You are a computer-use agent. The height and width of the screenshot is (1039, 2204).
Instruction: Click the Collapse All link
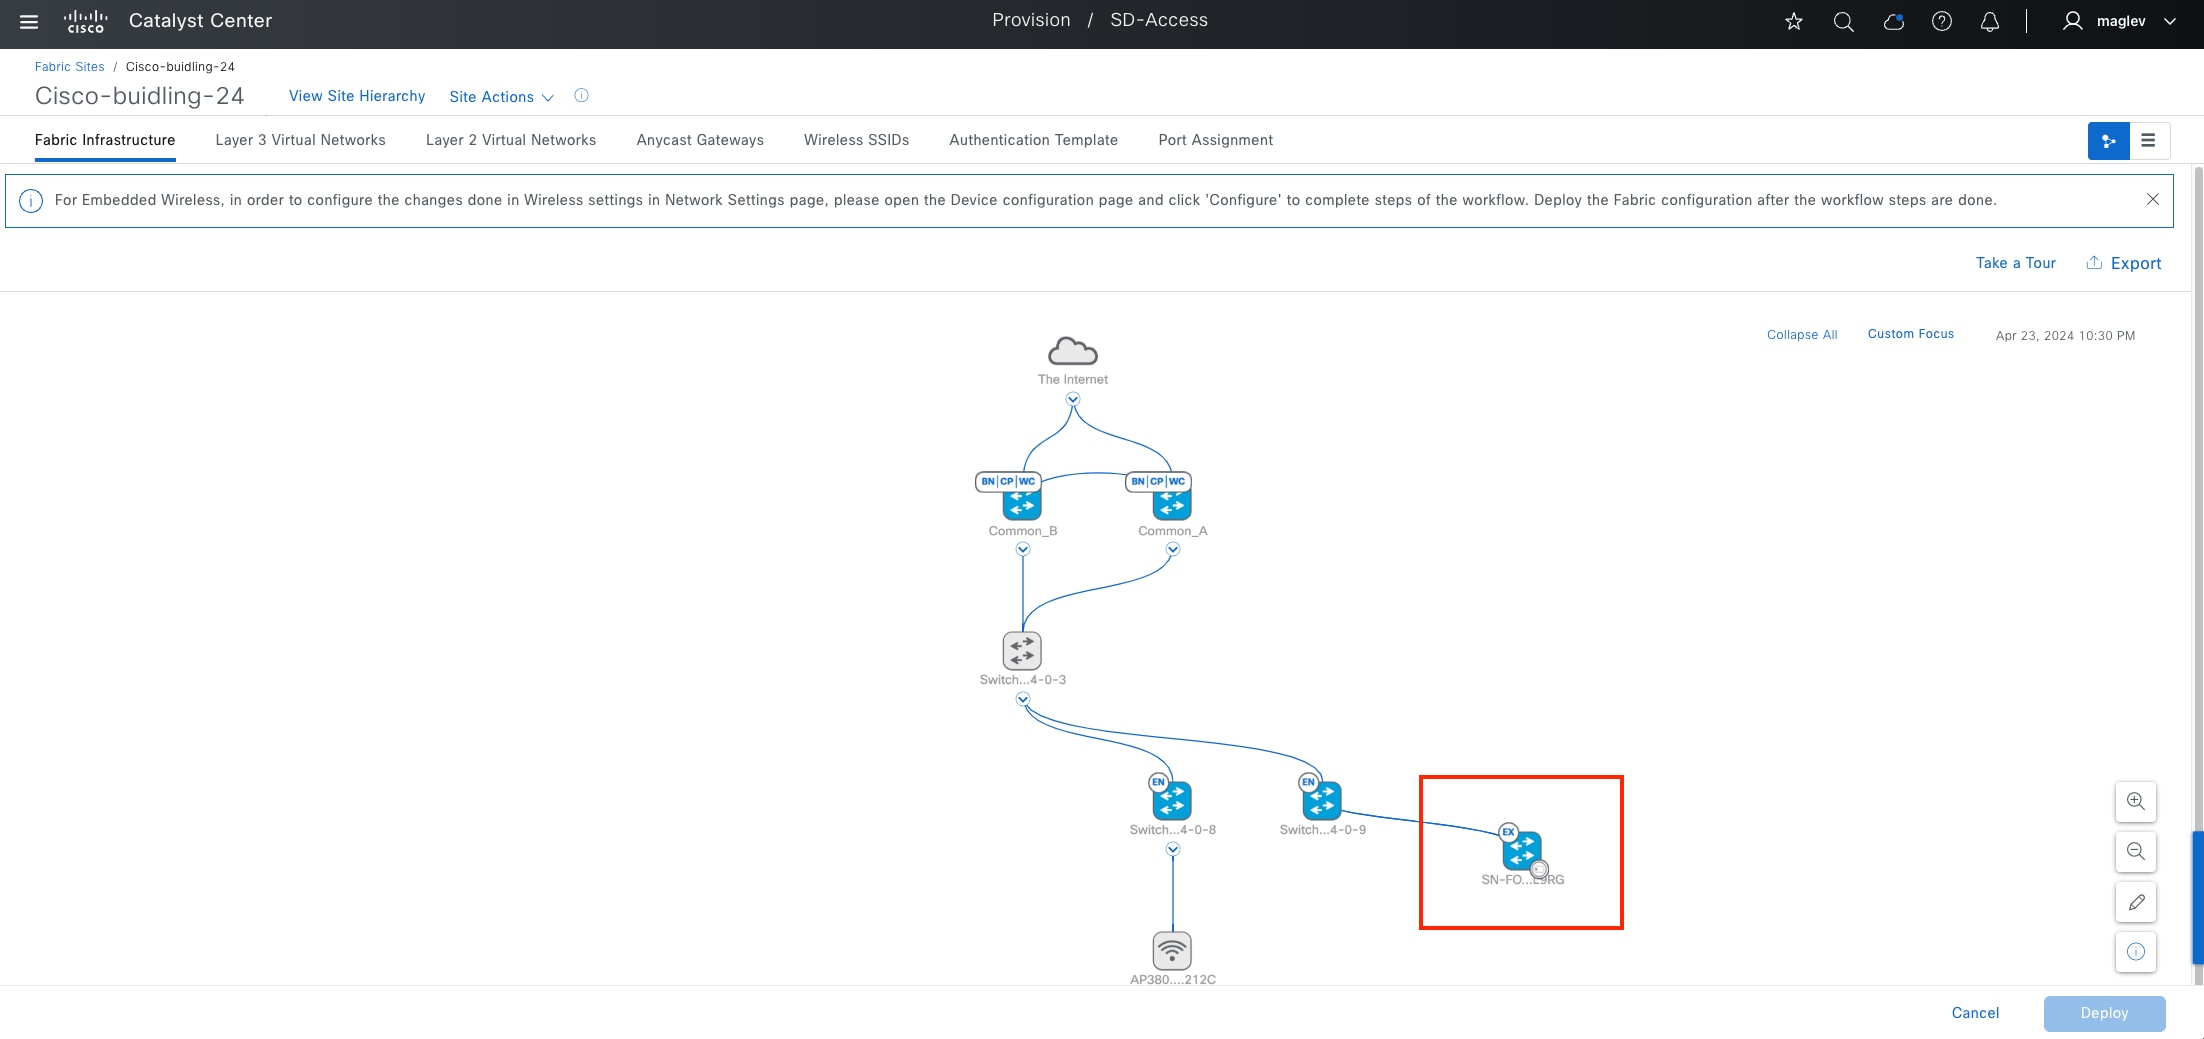[1802, 335]
